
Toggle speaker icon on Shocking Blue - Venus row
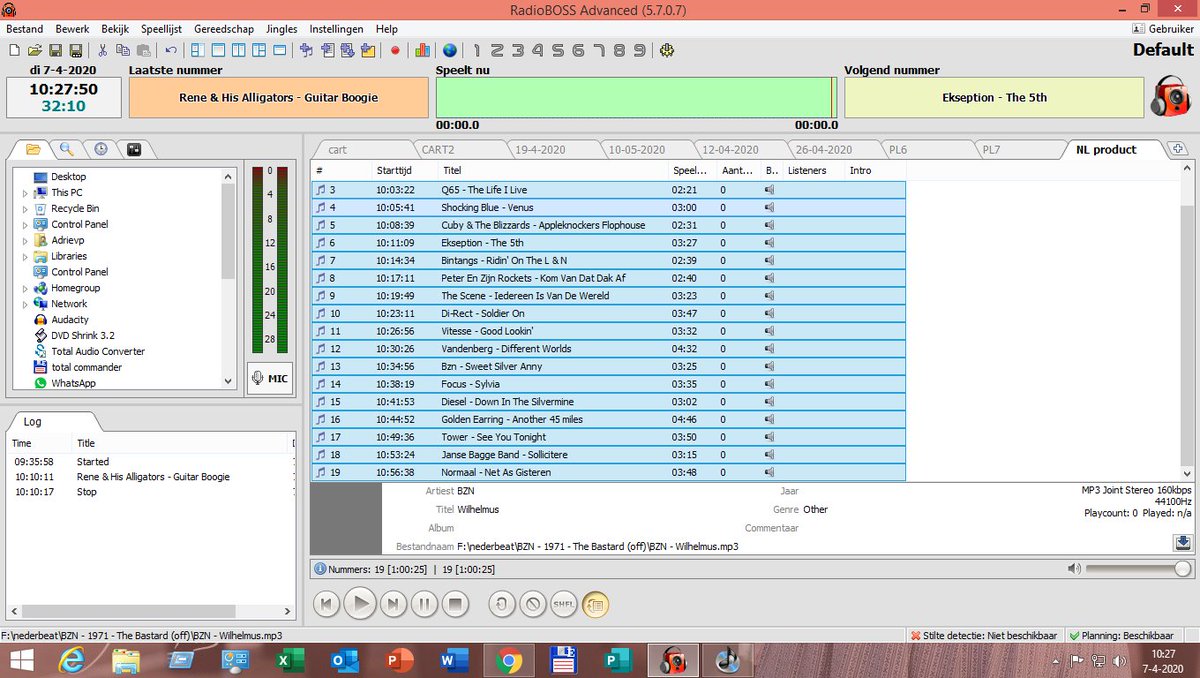(770, 207)
